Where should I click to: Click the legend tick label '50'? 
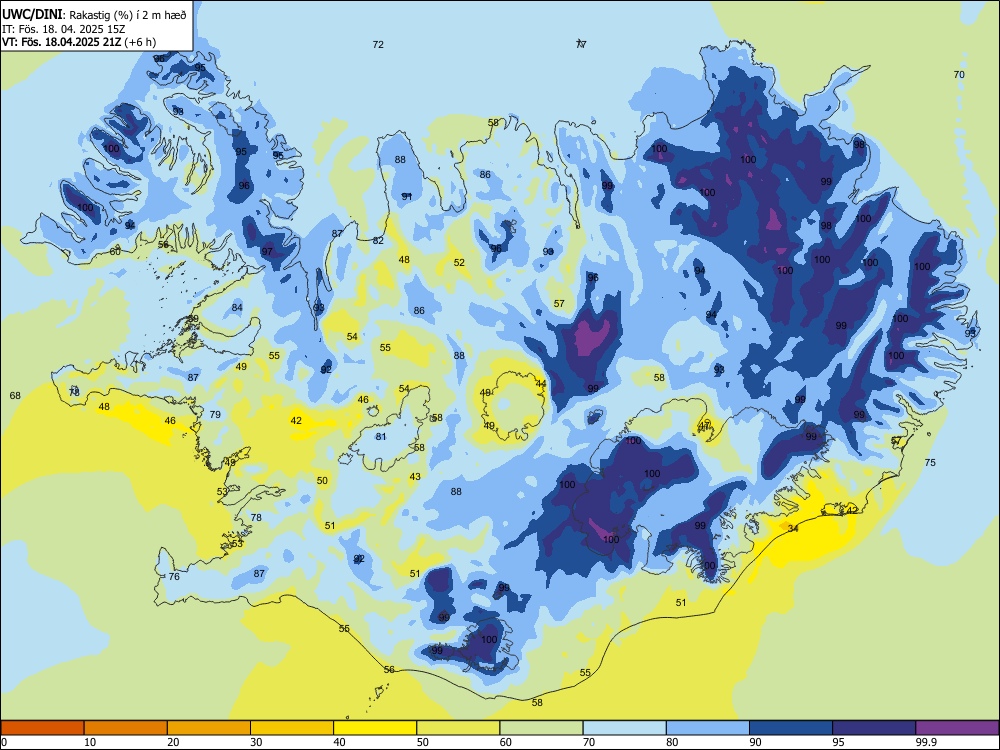click(x=422, y=742)
